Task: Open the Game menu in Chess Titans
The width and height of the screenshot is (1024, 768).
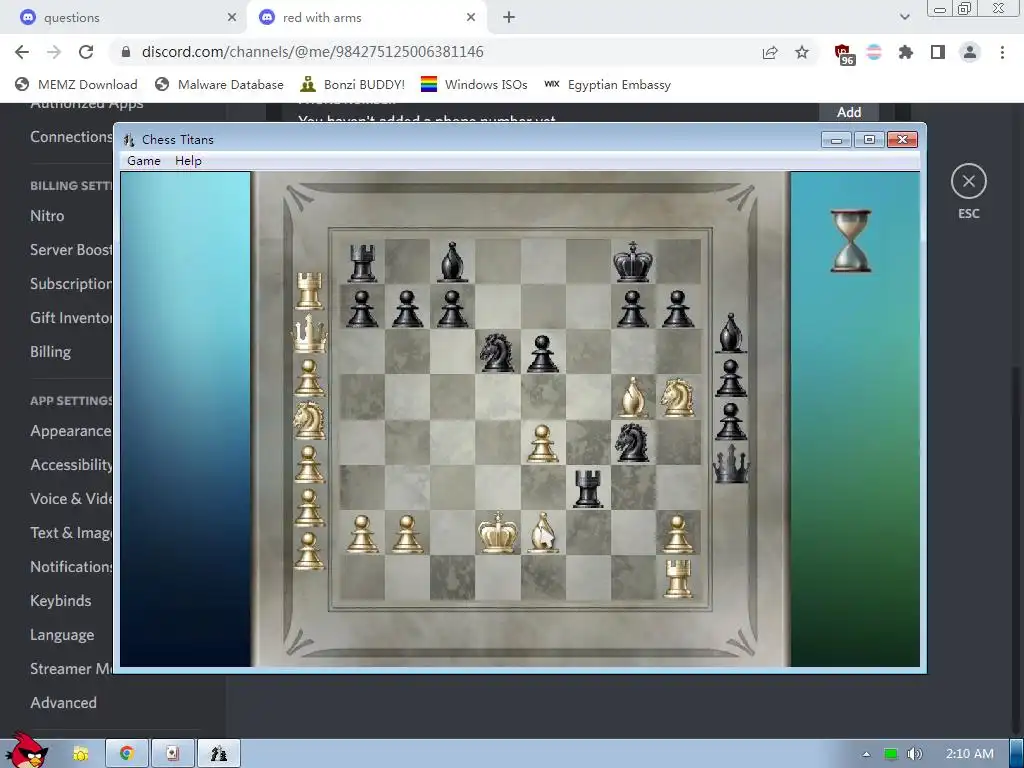Action: point(144,161)
